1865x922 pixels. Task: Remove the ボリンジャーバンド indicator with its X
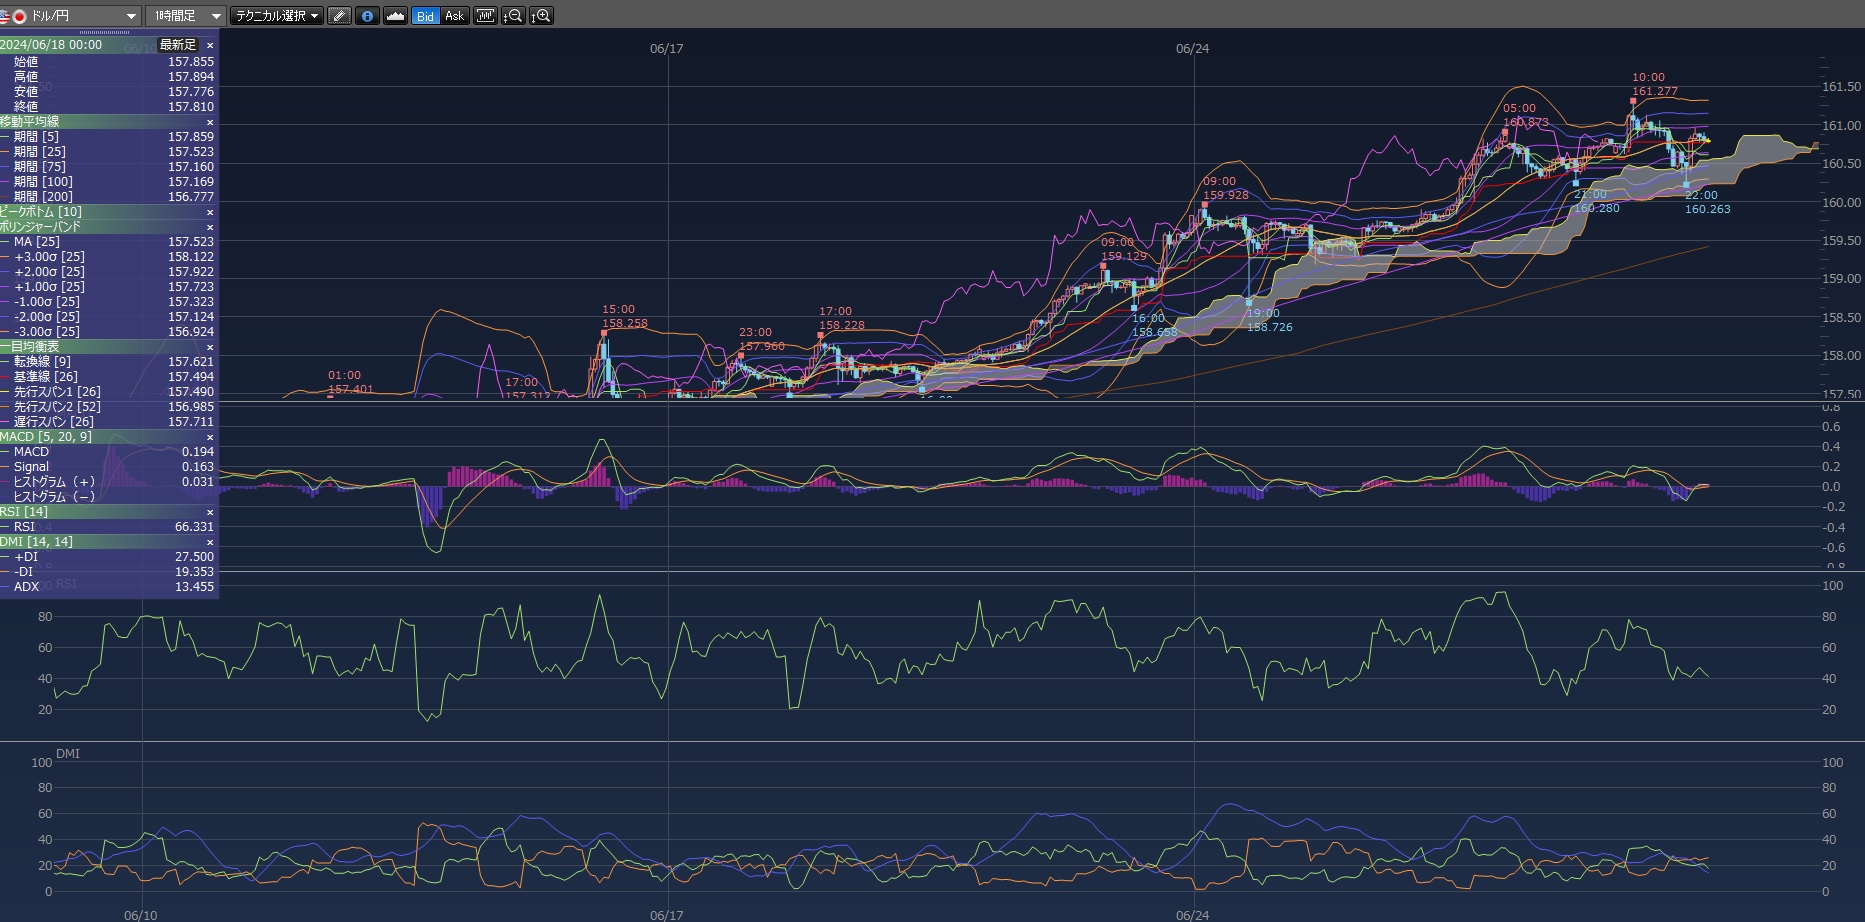click(x=210, y=227)
